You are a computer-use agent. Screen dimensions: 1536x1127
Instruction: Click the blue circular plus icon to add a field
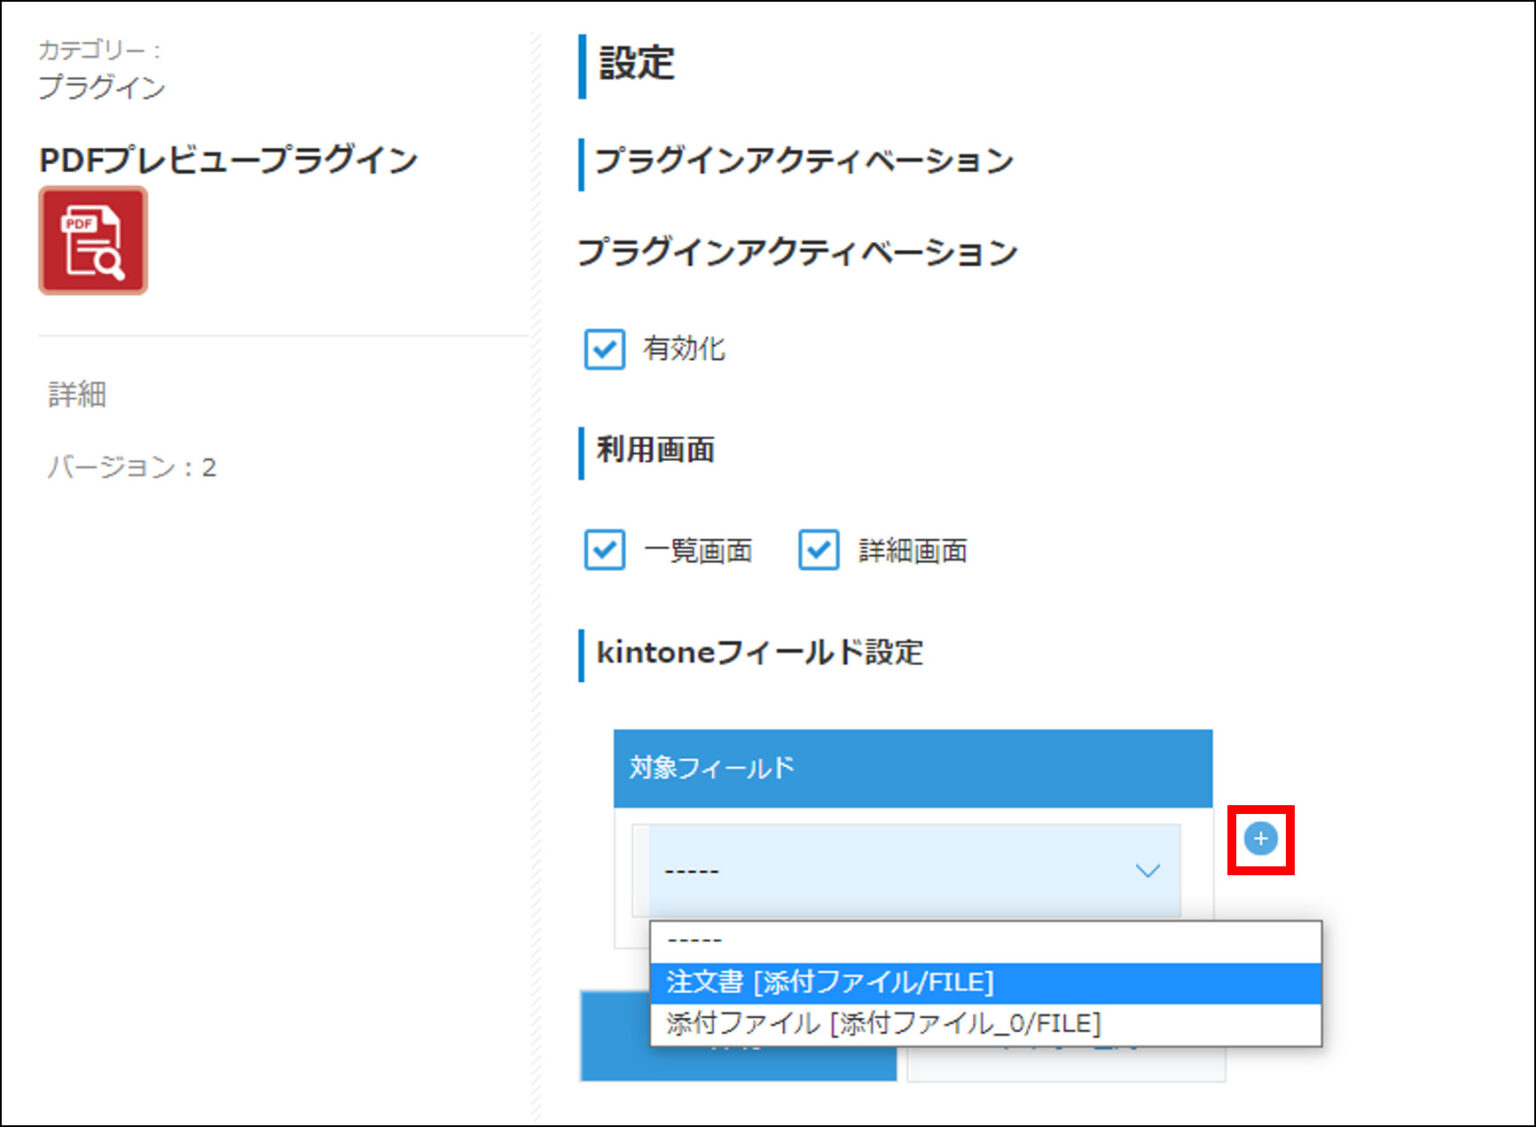1260,840
